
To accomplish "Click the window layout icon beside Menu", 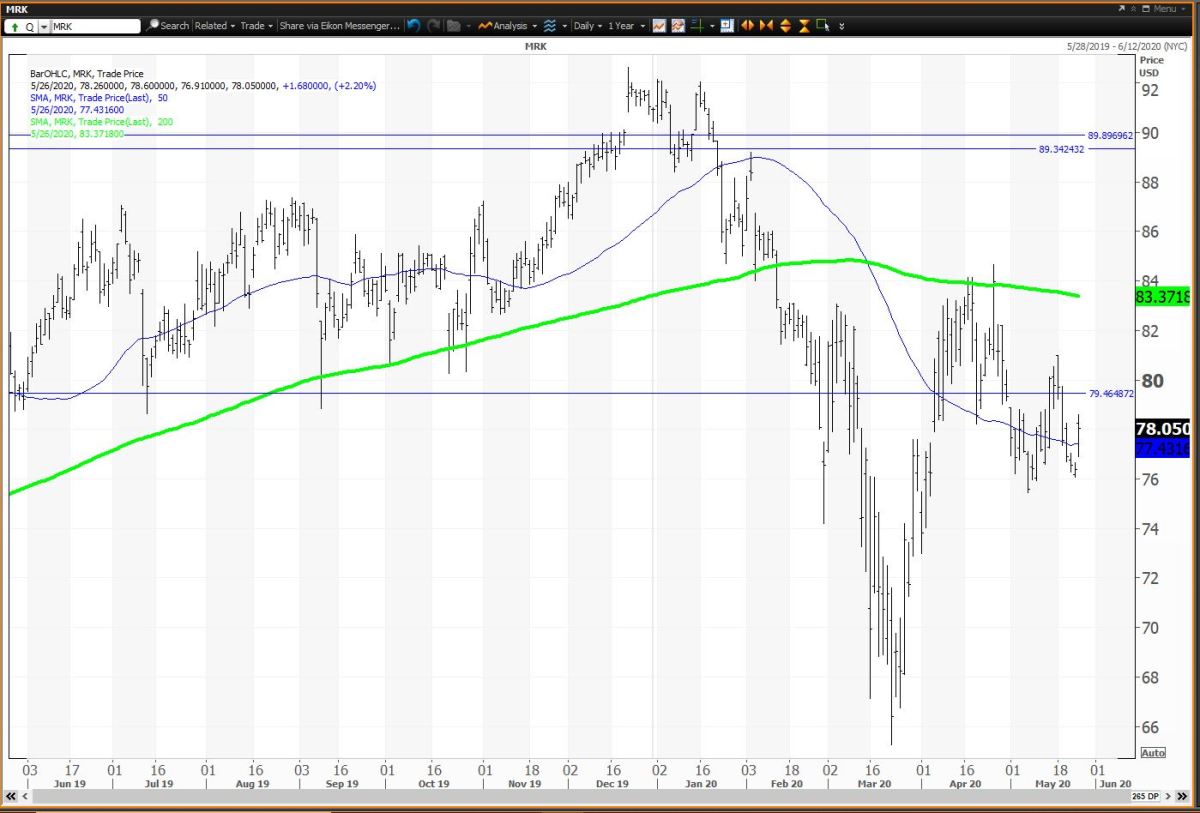I will 1145,9.
